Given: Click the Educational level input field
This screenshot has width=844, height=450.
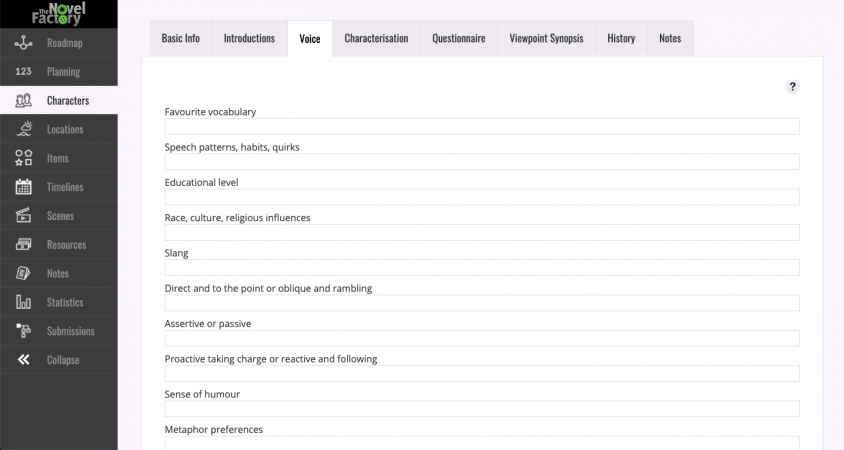Looking at the screenshot, I should pos(482,197).
